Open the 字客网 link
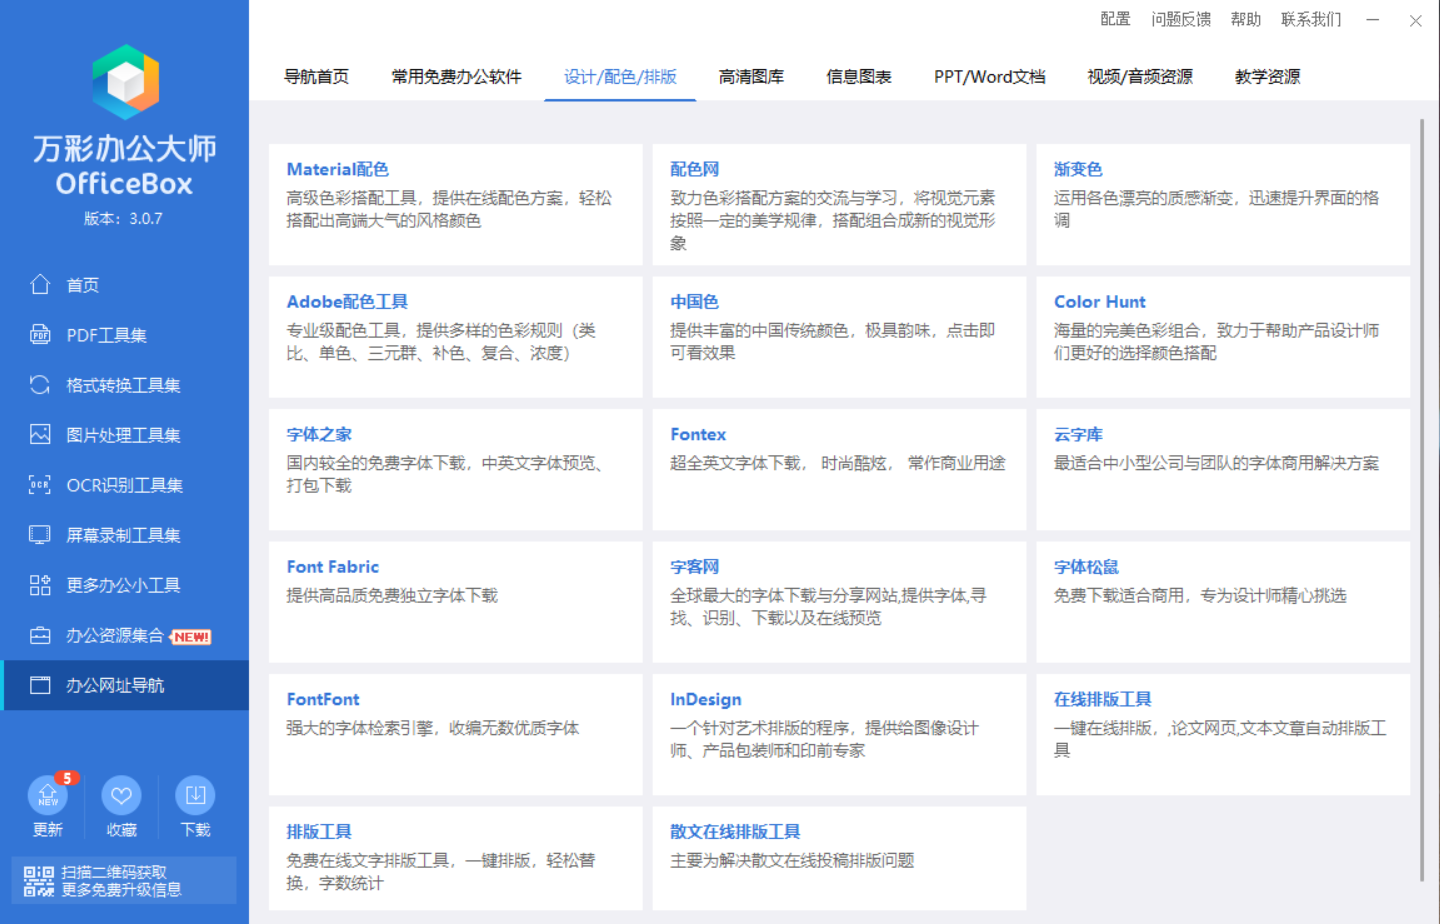The height and width of the screenshot is (924, 1440). point(694,567)
